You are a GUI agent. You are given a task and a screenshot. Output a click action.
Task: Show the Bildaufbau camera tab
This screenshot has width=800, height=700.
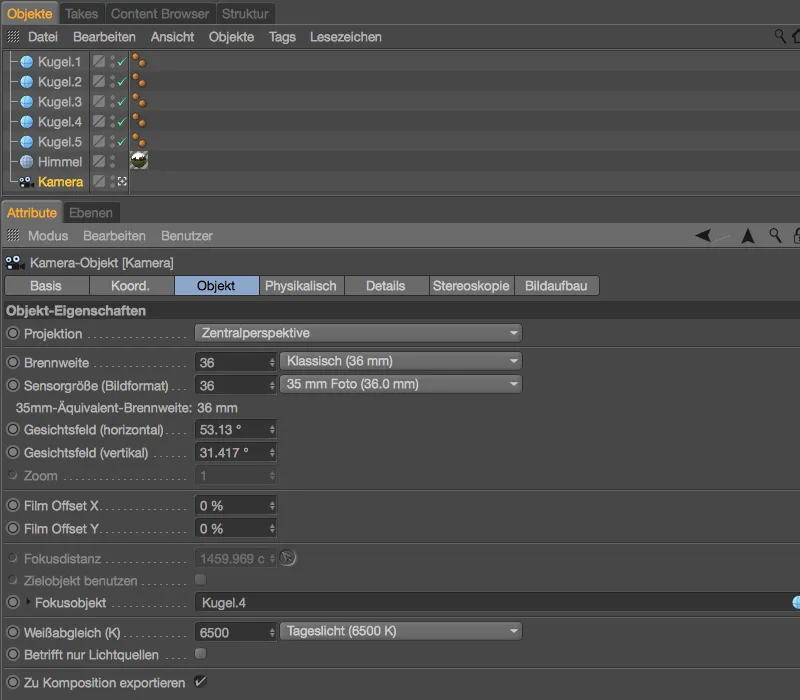tap(557, 286)
